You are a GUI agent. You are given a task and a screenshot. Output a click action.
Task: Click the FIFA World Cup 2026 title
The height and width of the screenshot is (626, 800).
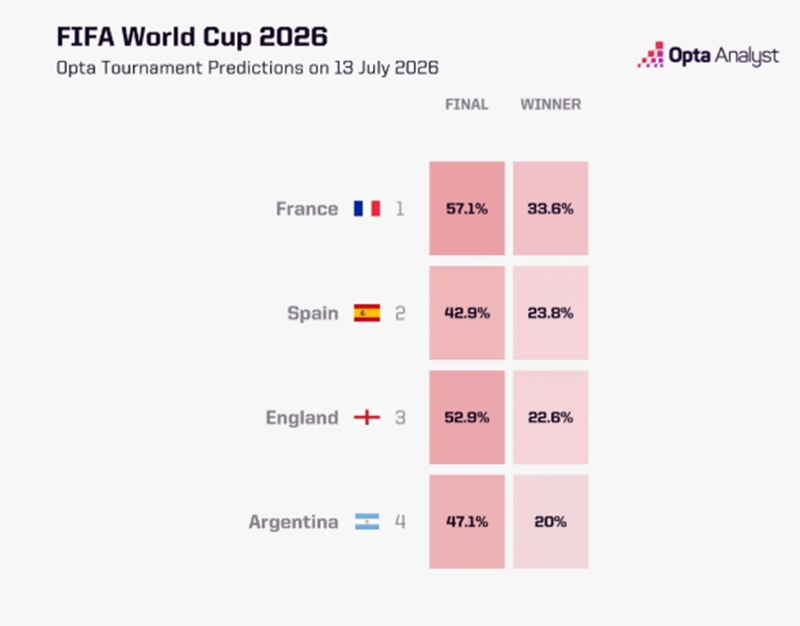[x=192, y=37]
